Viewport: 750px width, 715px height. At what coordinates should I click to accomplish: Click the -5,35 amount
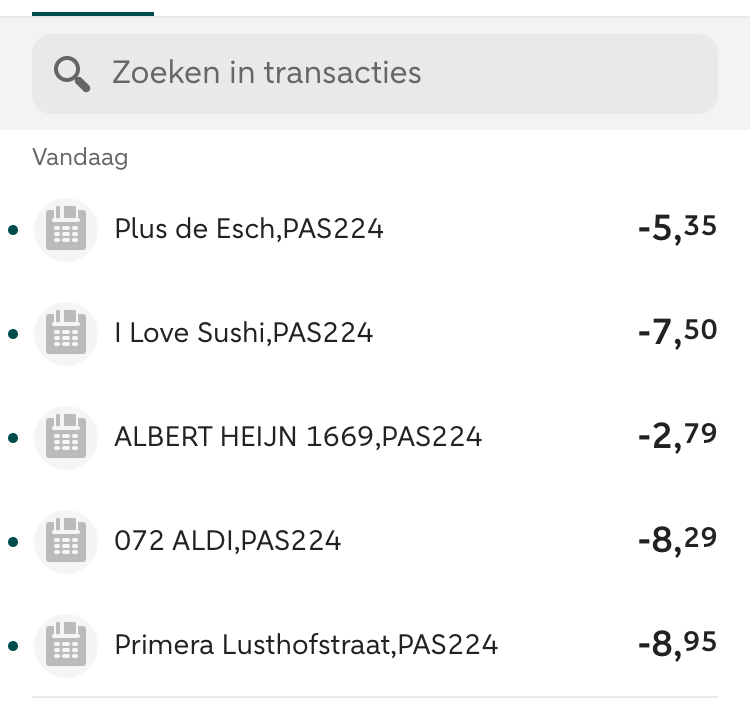coord(677,229)
